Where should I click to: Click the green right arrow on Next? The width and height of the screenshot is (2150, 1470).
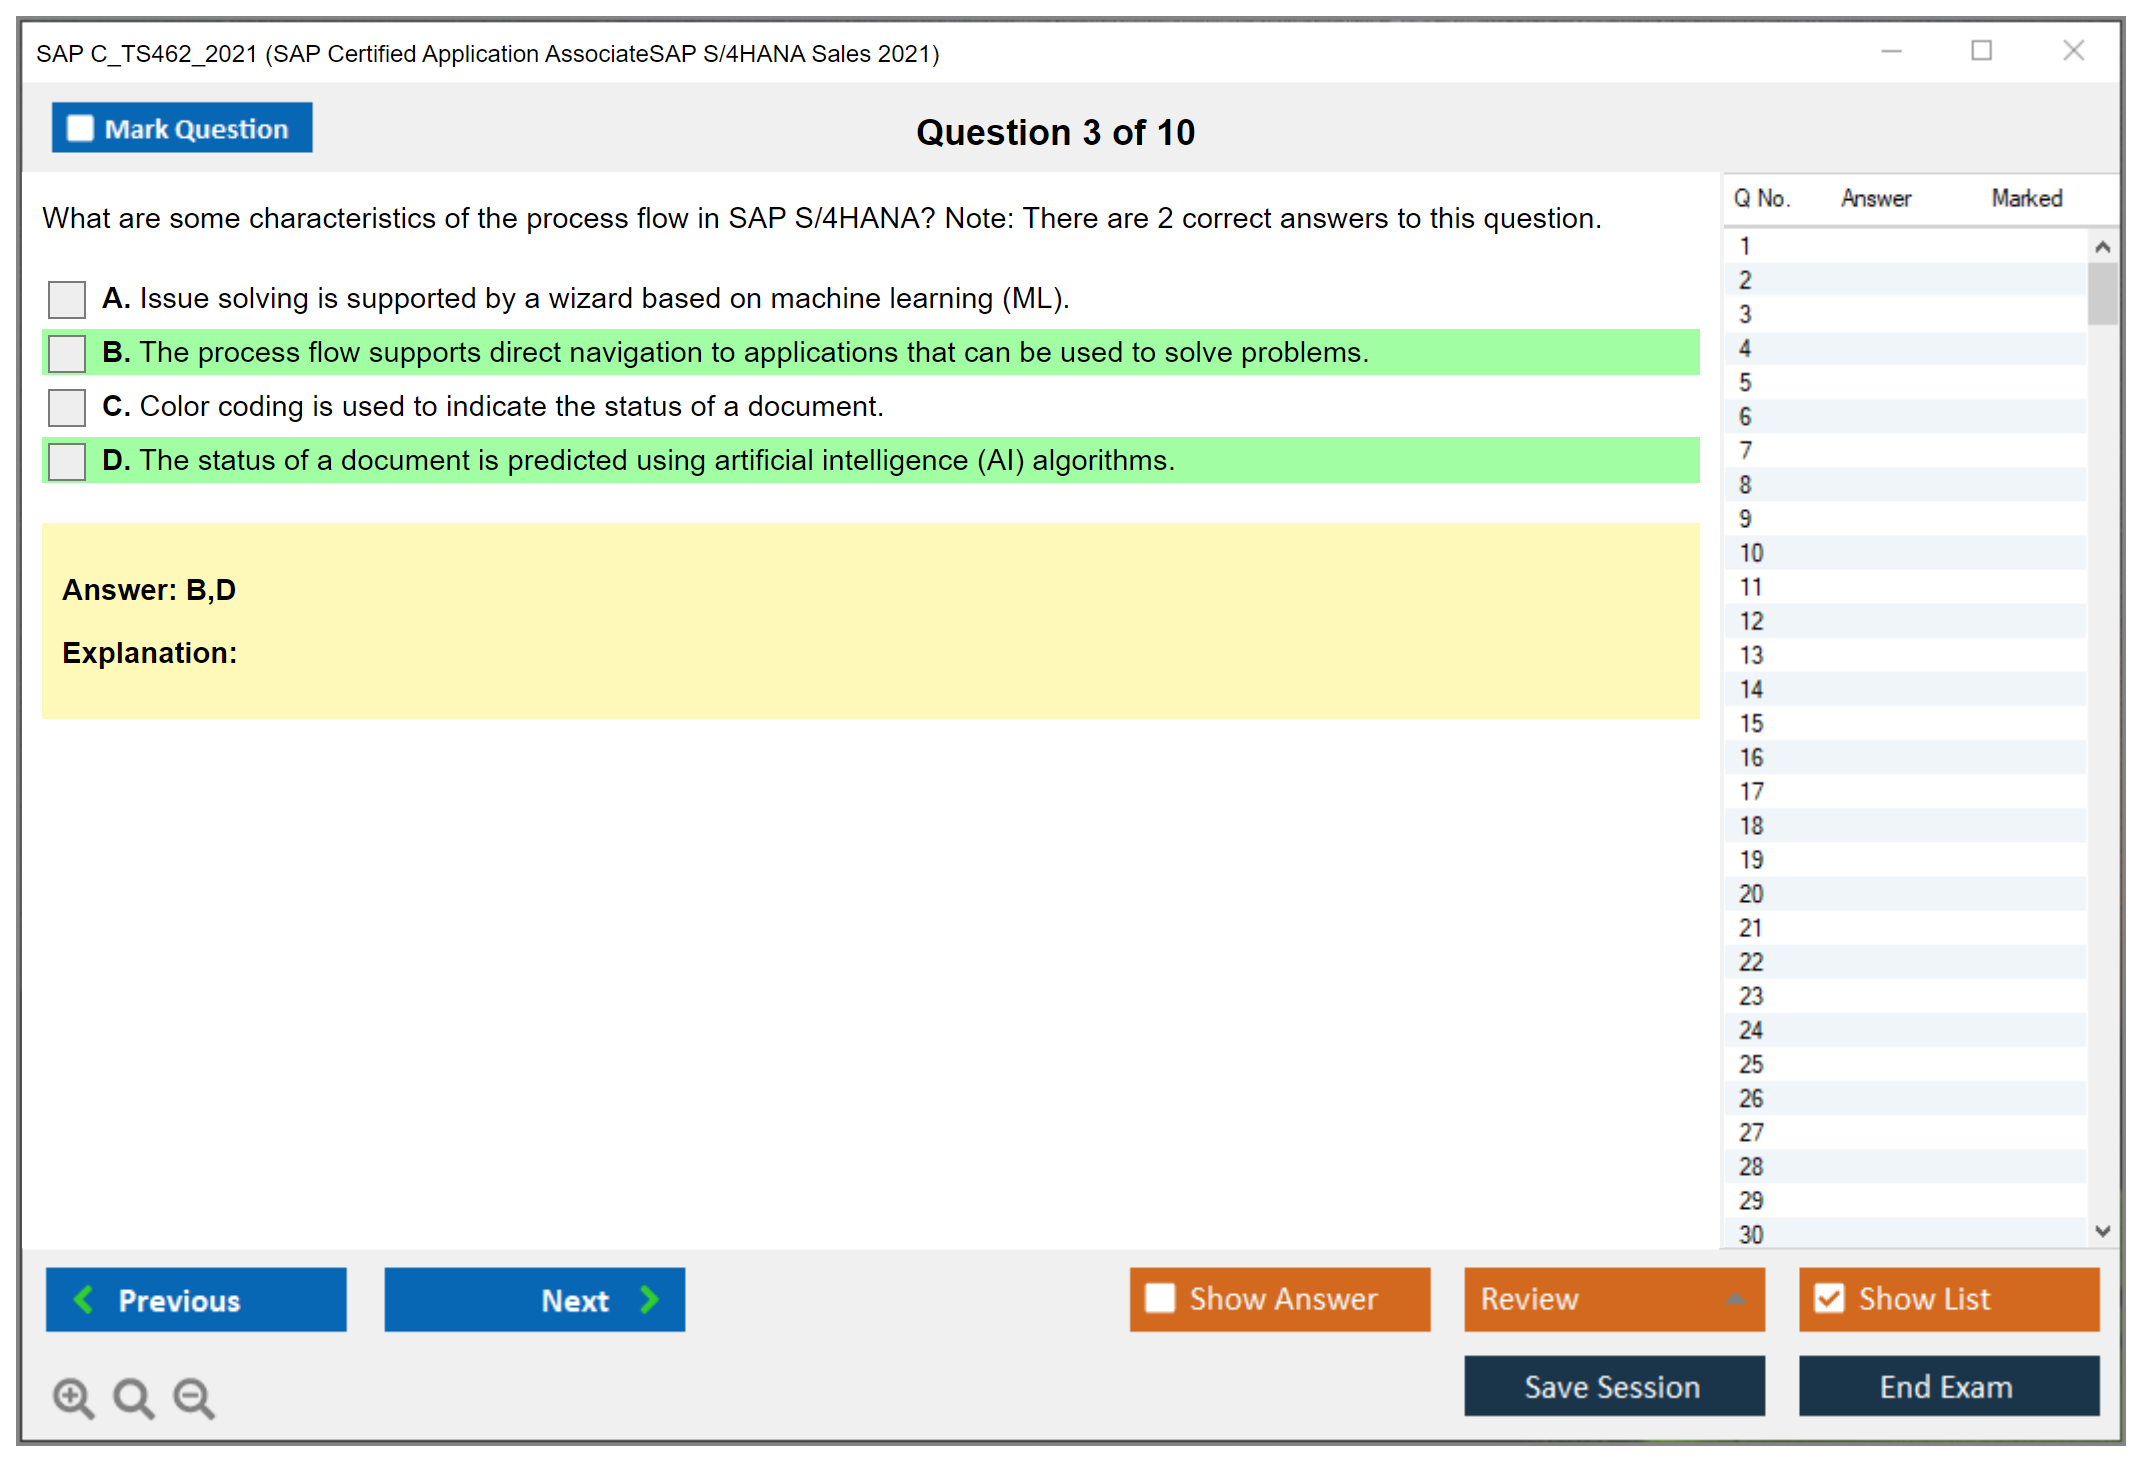(650, 1299)
